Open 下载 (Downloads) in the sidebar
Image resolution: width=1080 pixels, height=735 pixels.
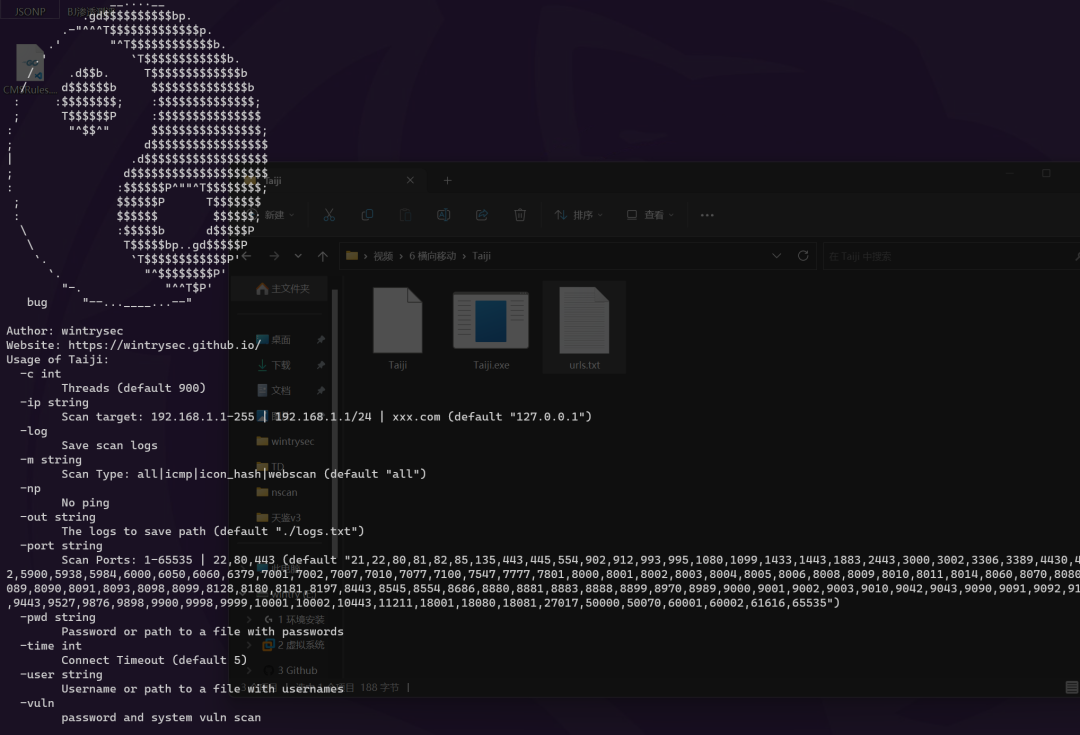pyautogui.click(x=281, y=365)
